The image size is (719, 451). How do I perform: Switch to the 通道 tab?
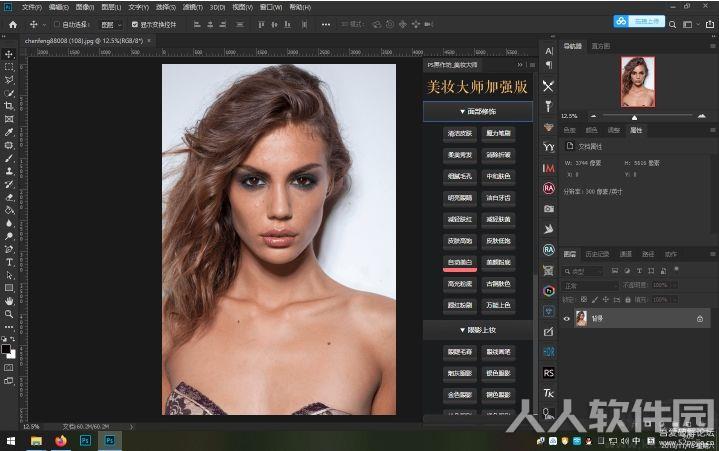tap(626, 254)
